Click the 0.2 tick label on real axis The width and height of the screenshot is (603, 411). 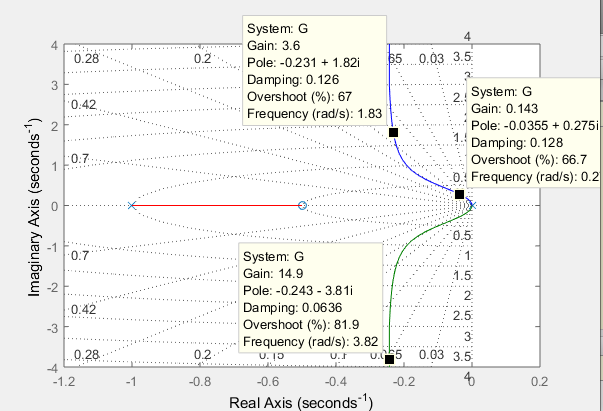pyautogui.click(x=539, y=381)
